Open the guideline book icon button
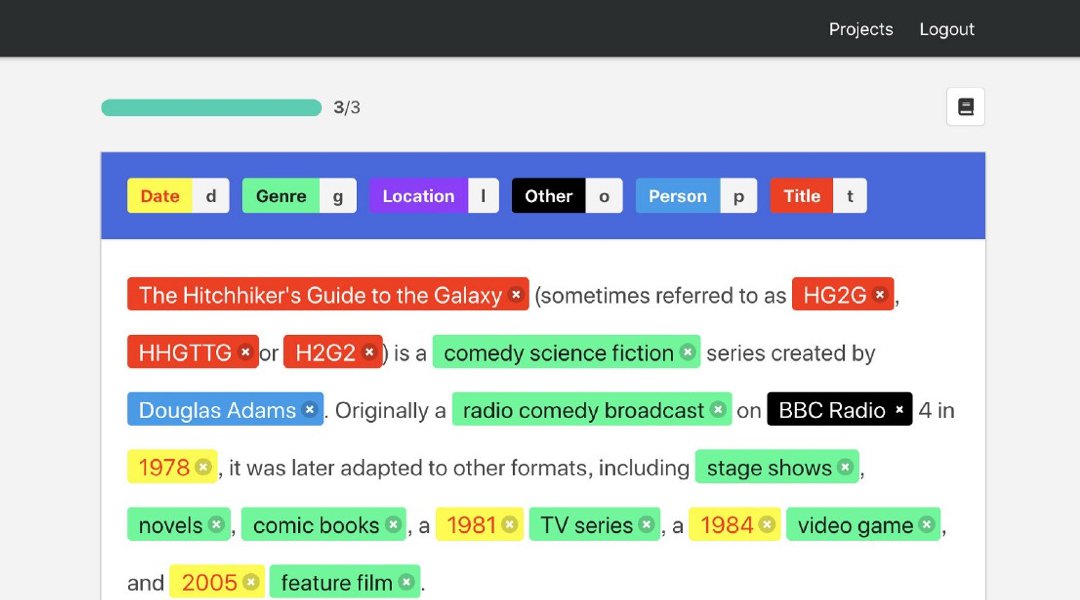Image resolution: width=1080 pixels, height=600 pixels. [x=965, y=107]
